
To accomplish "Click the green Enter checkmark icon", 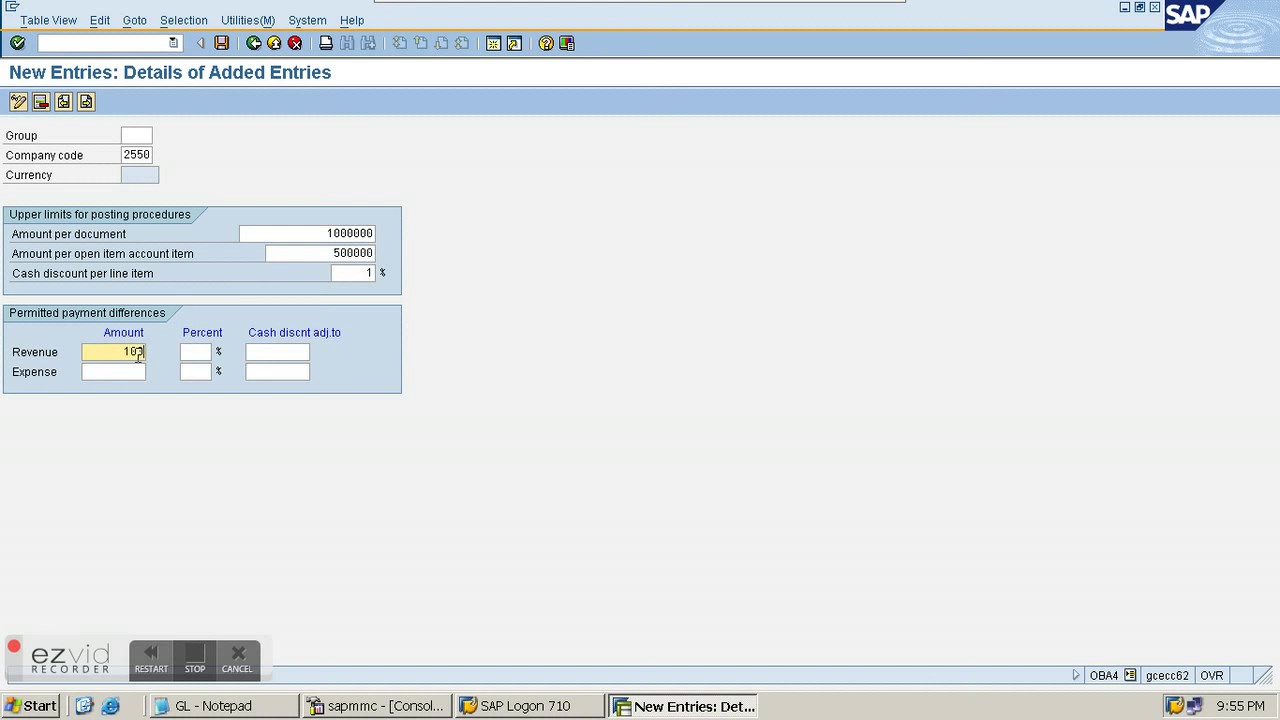I will pyautogui.click(x=17, y=43).
